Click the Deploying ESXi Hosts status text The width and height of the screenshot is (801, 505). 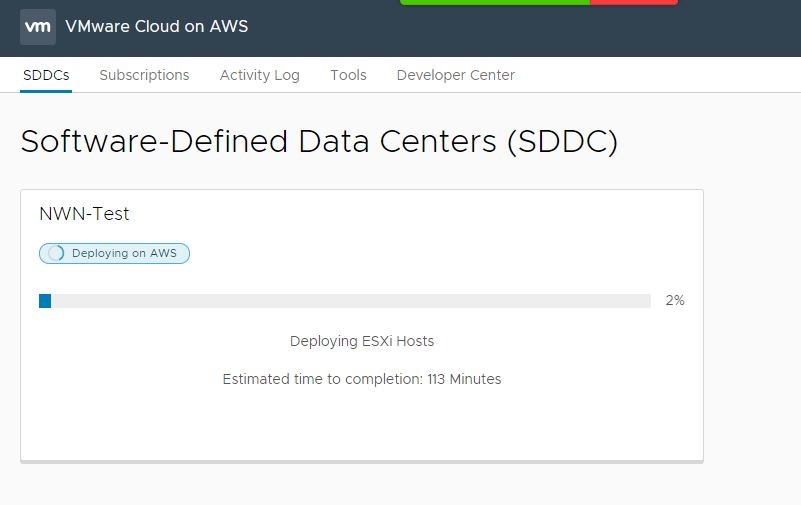[362, 341]
